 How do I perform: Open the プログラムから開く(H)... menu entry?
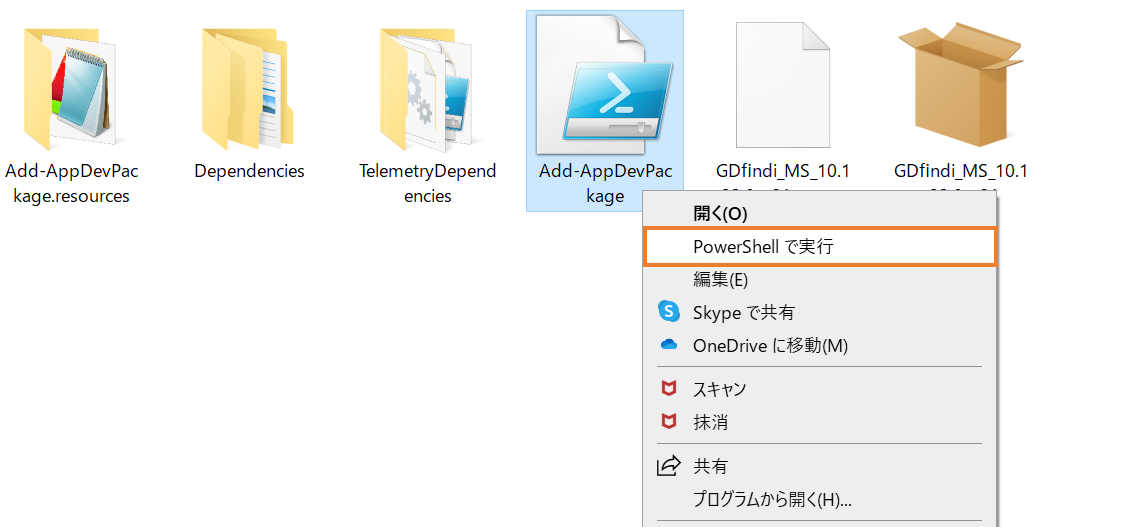pyautogui.click(x=772, y=499)
